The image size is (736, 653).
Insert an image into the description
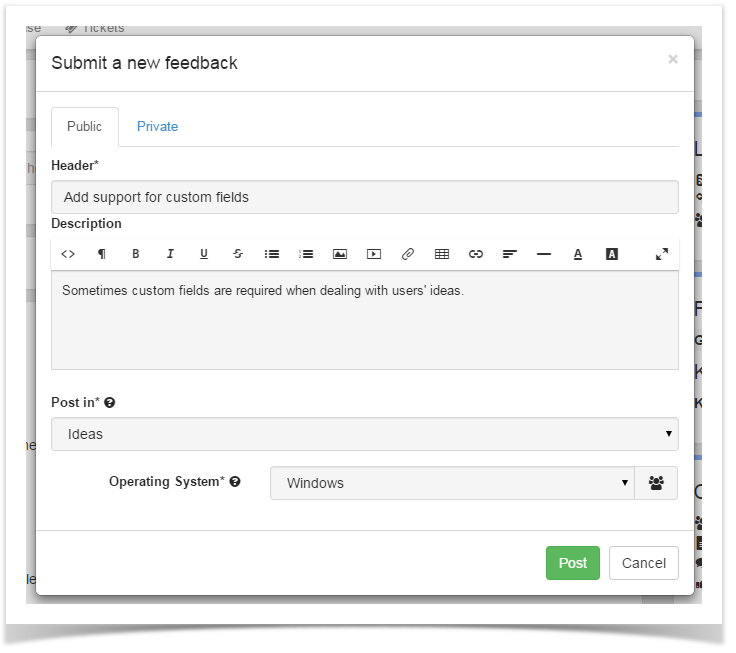(x=340, y=254)
